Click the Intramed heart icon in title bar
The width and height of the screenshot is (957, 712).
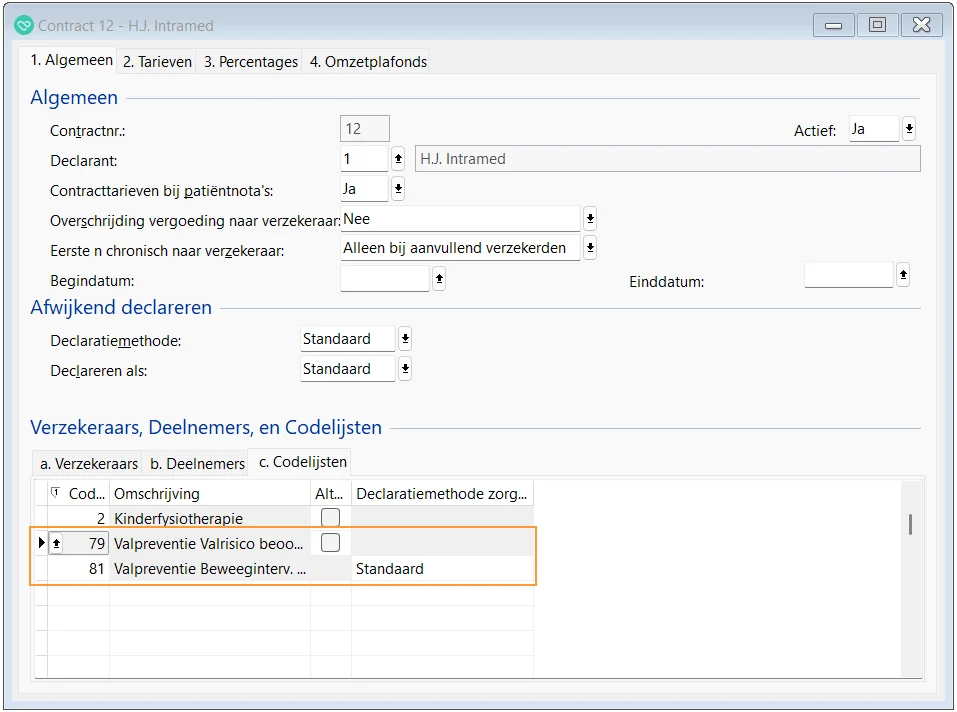24,25
